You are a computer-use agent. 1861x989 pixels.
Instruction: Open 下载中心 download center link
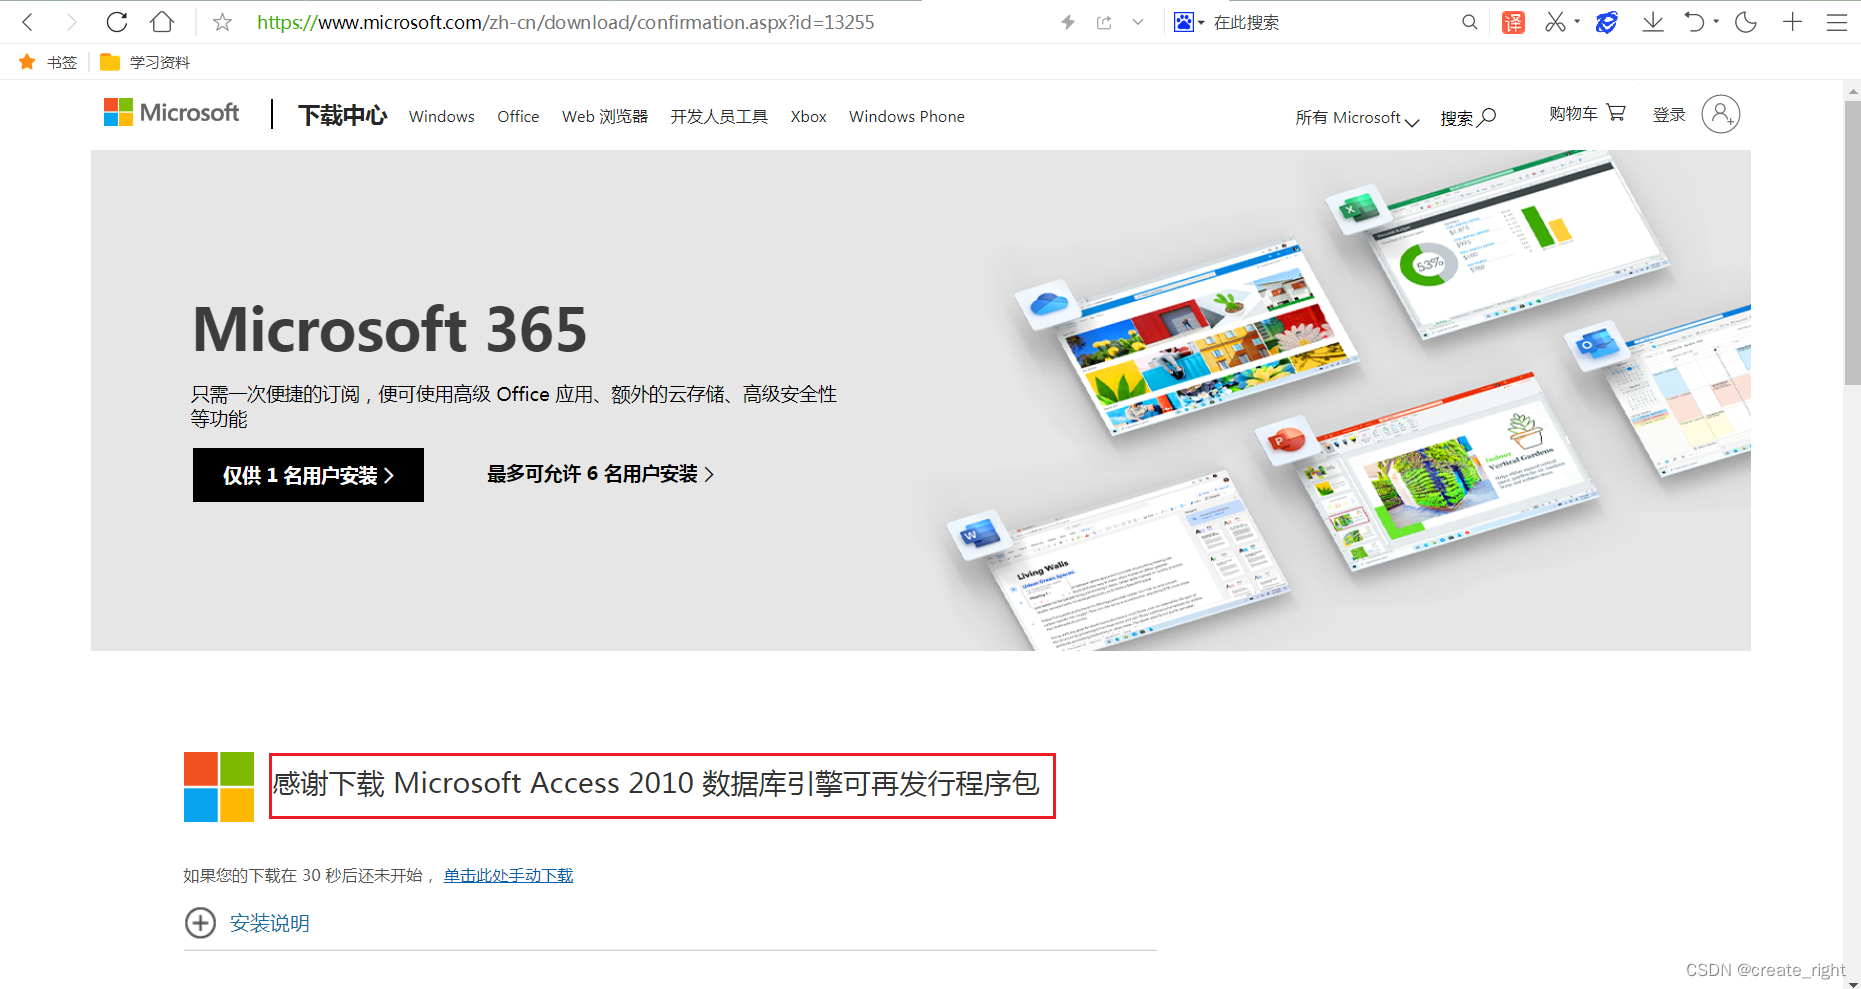point(342,116)
